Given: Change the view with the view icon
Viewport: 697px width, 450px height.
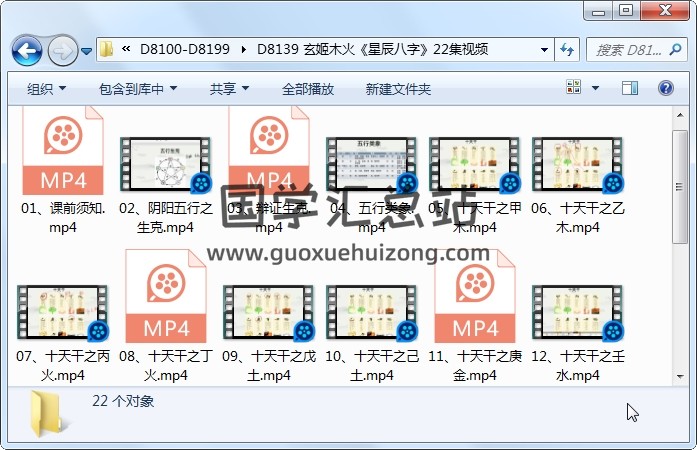Looking at the screenshot, I should [x=573, y=87].
